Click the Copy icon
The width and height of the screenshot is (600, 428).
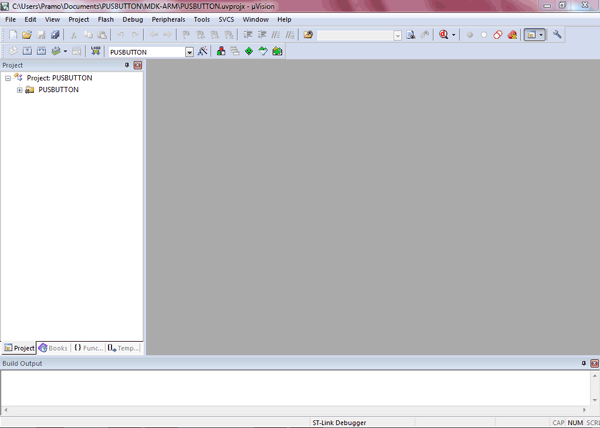click(x=88, y=35)
